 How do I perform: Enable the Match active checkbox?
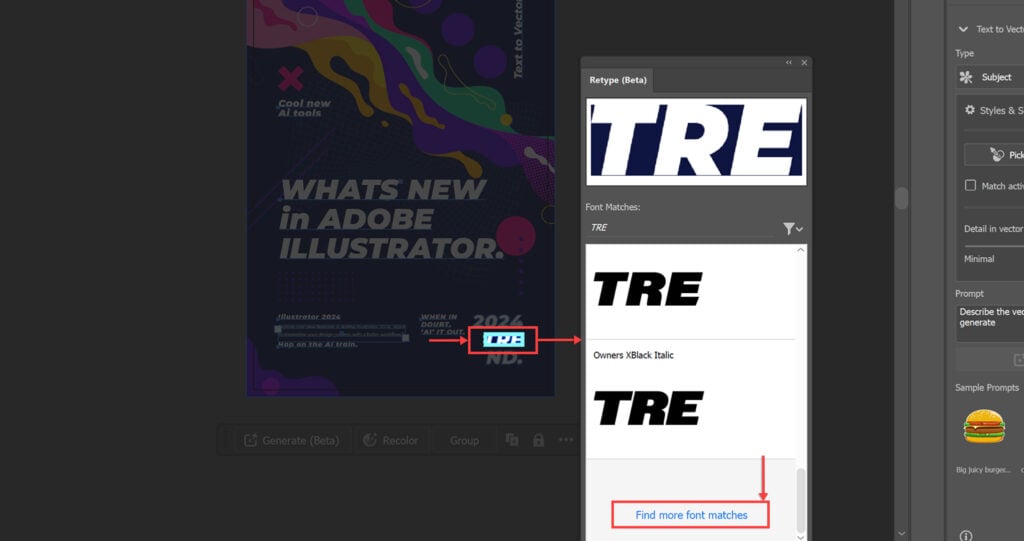(x=970, y=186)
